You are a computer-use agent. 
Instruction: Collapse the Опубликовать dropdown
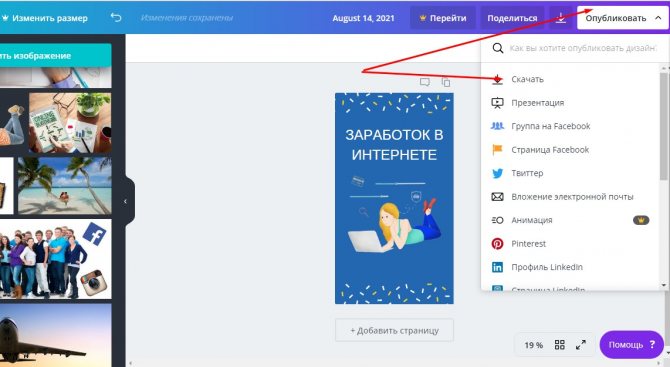[x=658, y=18]
